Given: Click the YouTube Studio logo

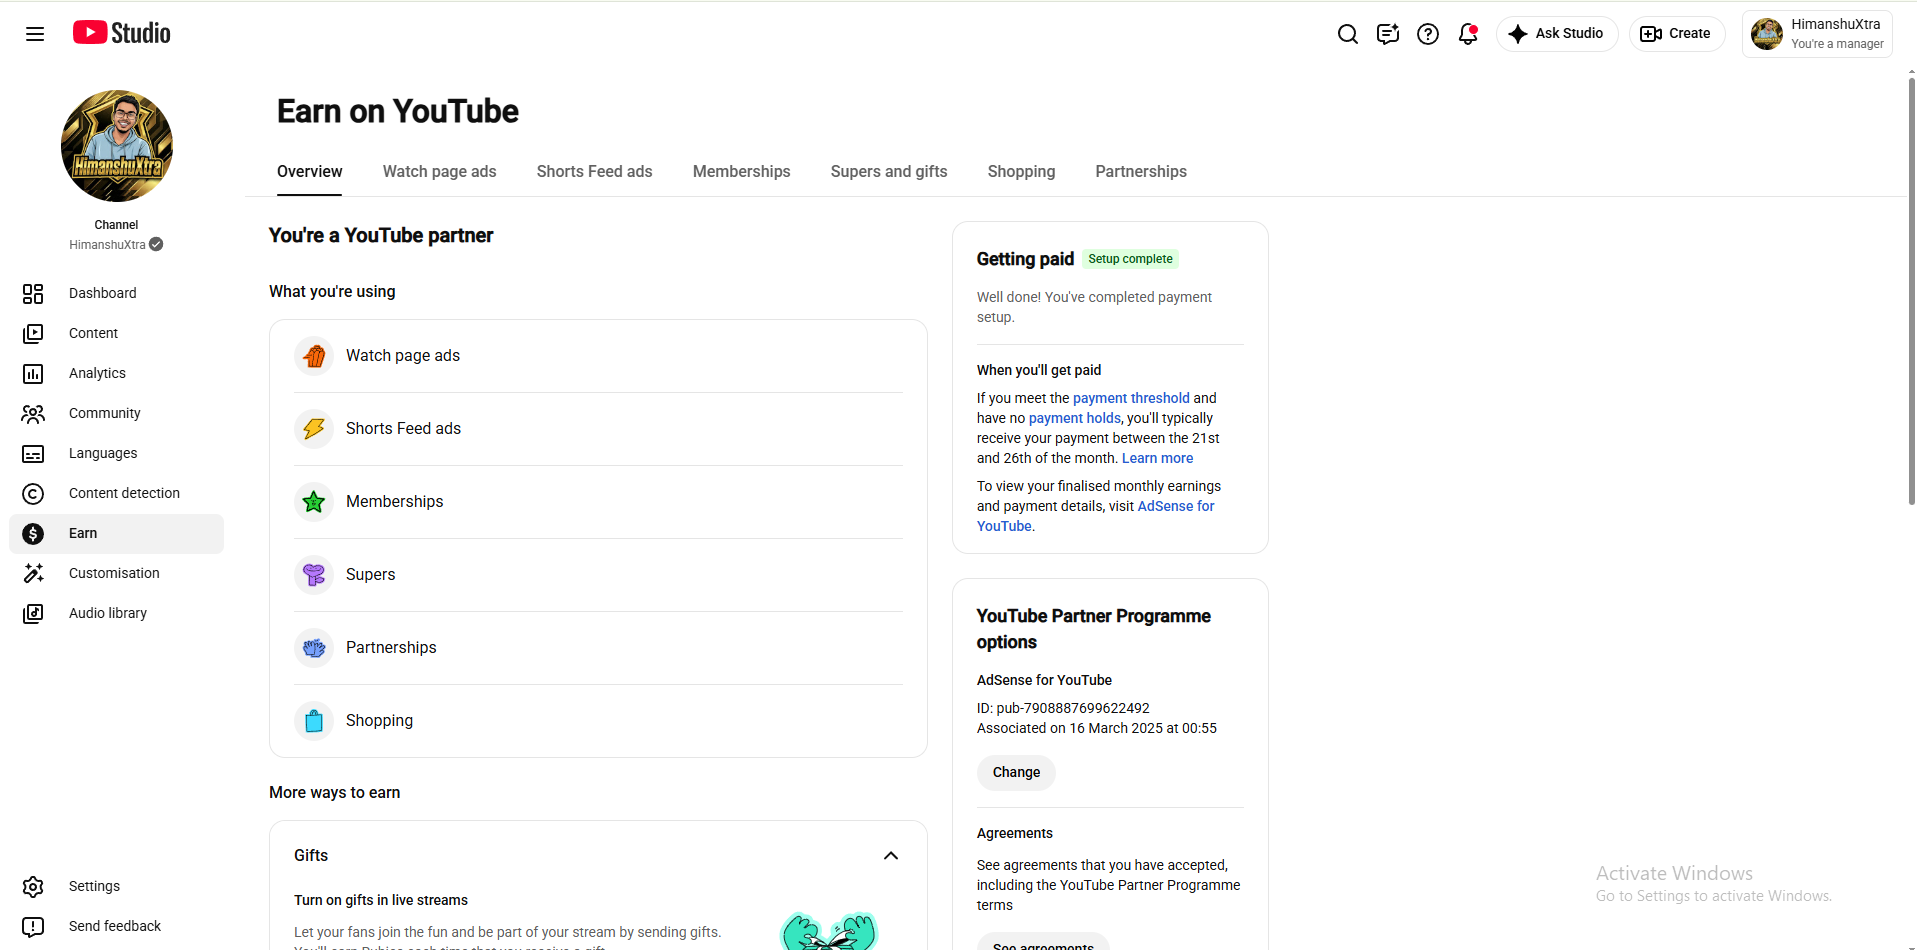Looking at the screenshot, I should coord(122,33).
